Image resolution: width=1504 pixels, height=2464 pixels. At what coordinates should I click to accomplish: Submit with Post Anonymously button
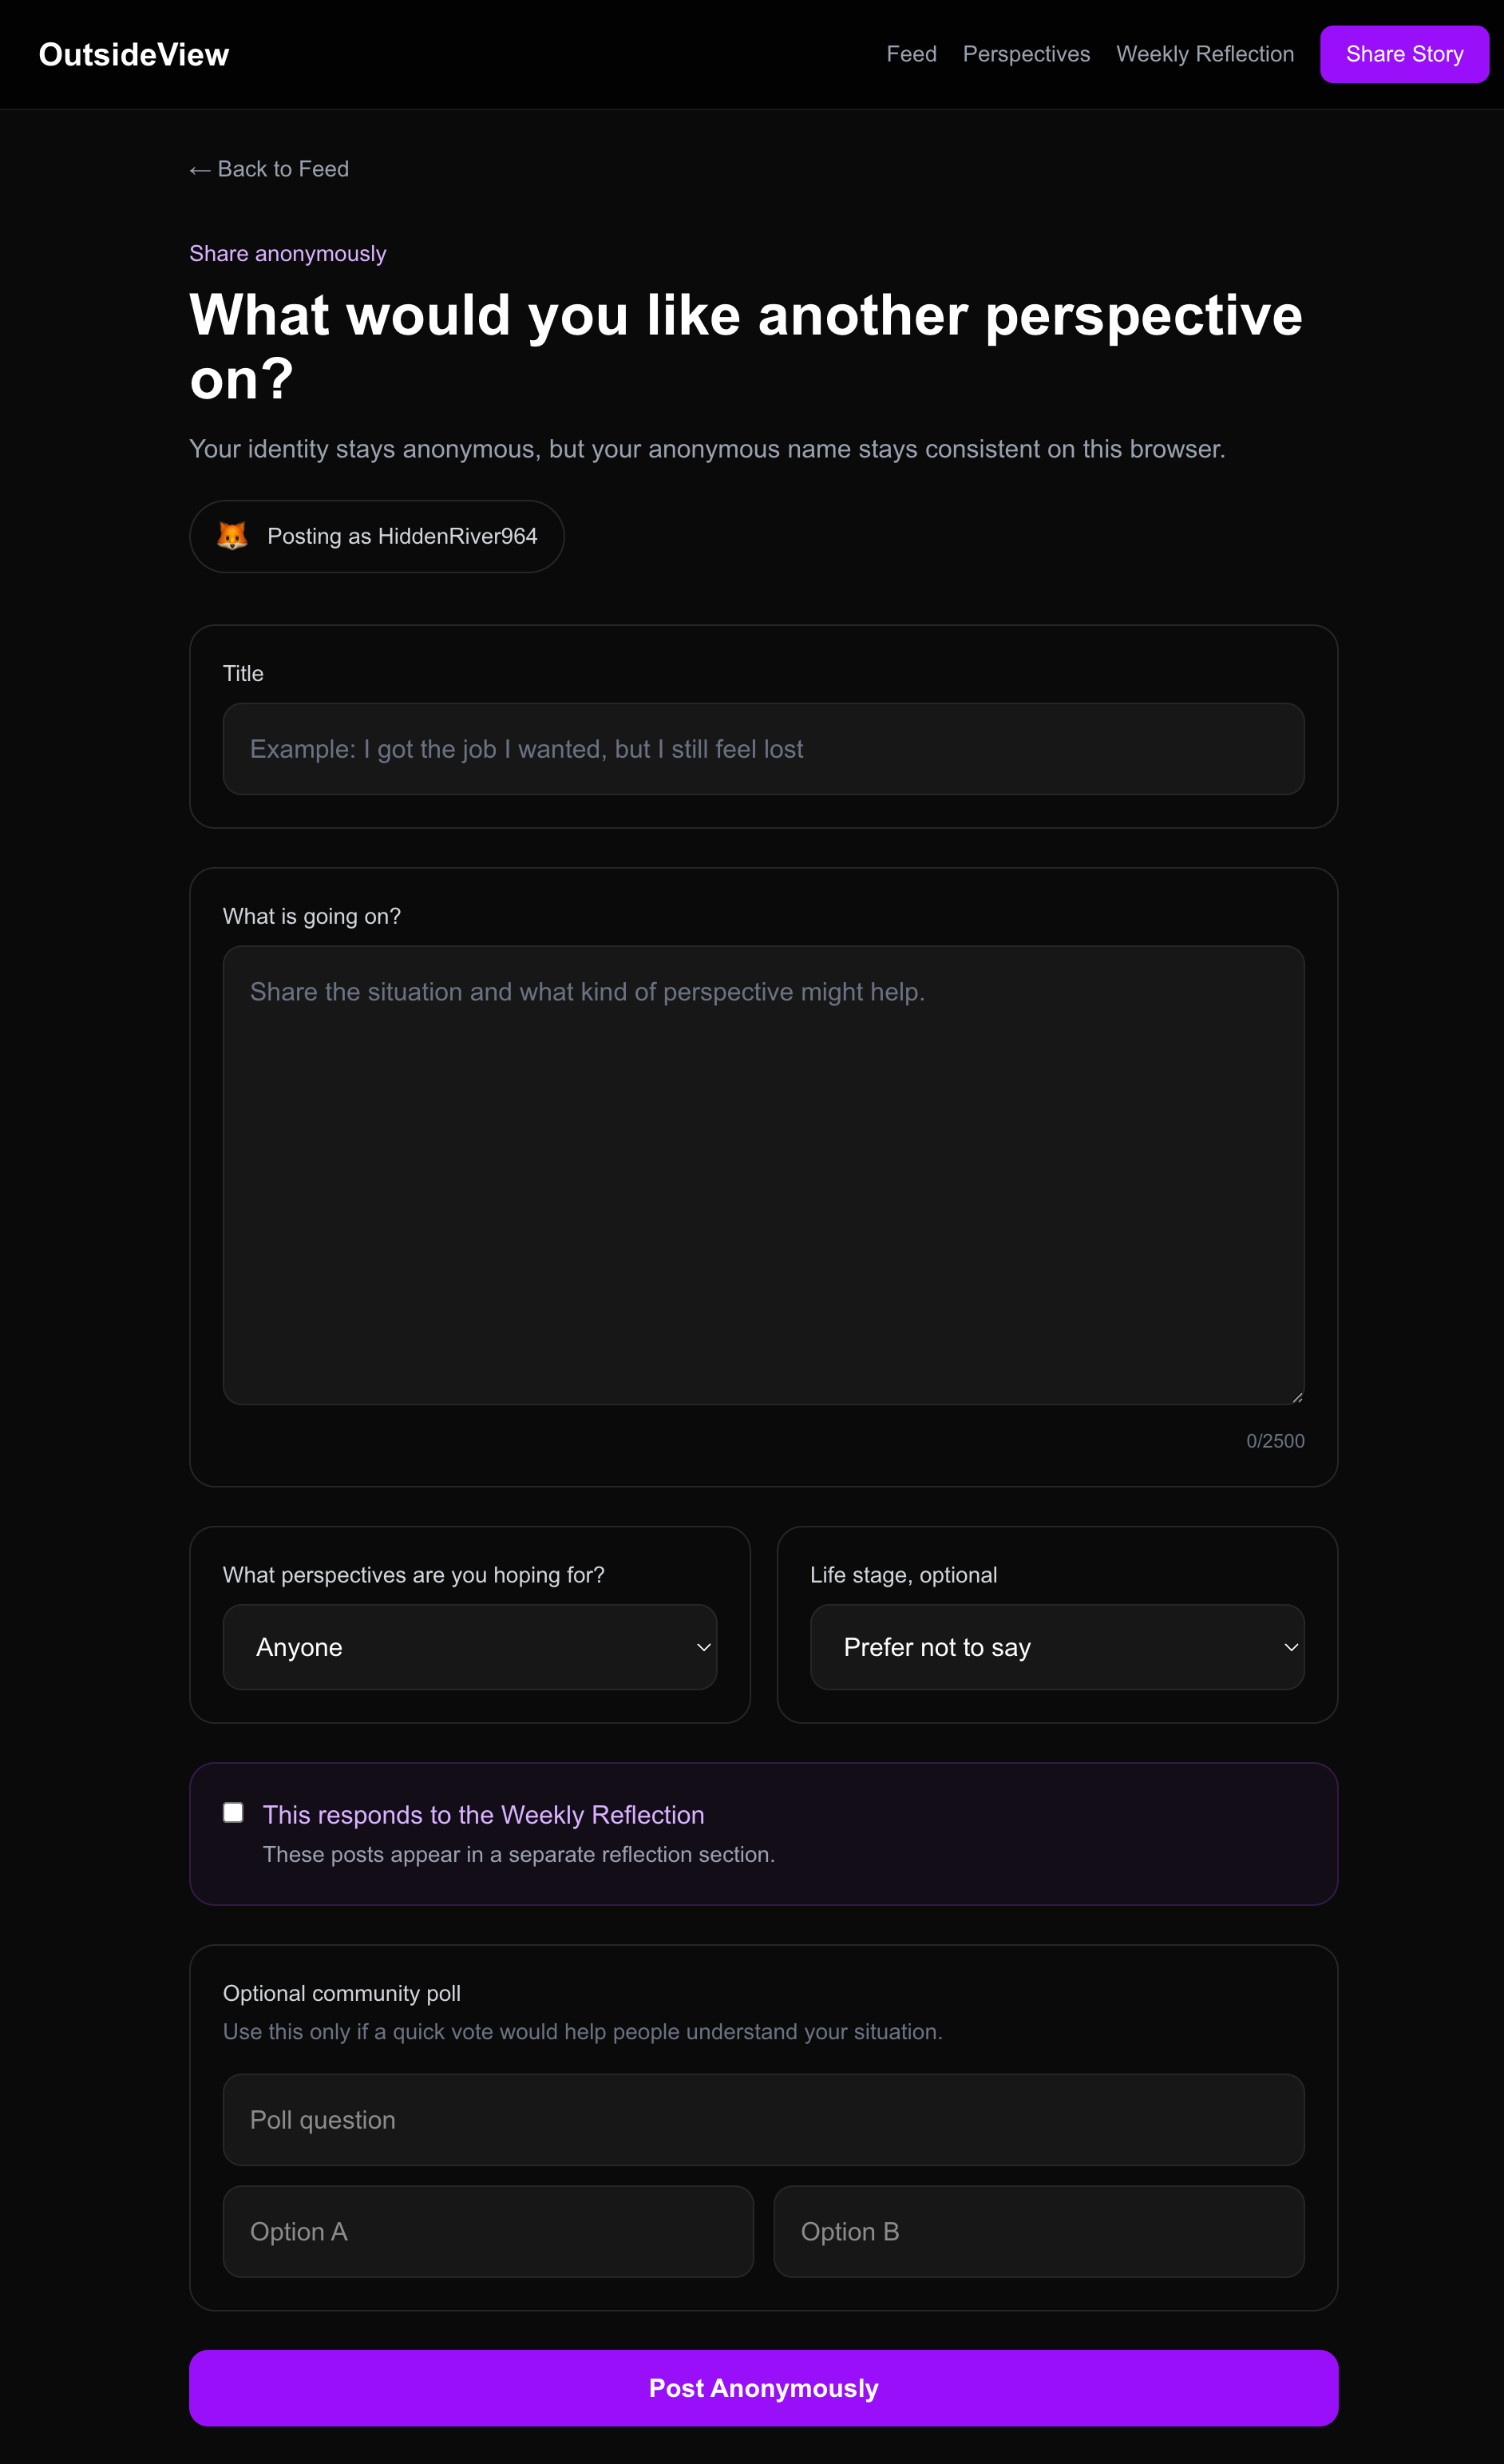(x=764, y=2388)
